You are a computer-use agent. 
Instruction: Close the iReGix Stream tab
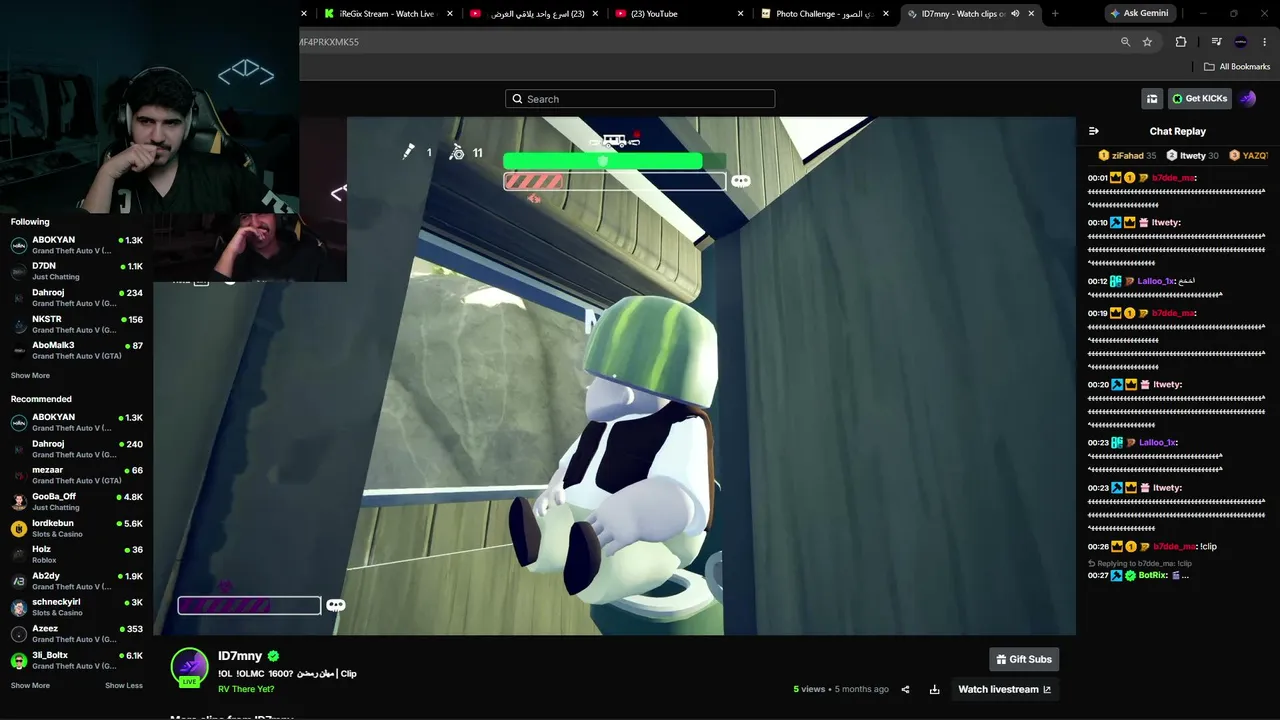[x=450, y=14]
